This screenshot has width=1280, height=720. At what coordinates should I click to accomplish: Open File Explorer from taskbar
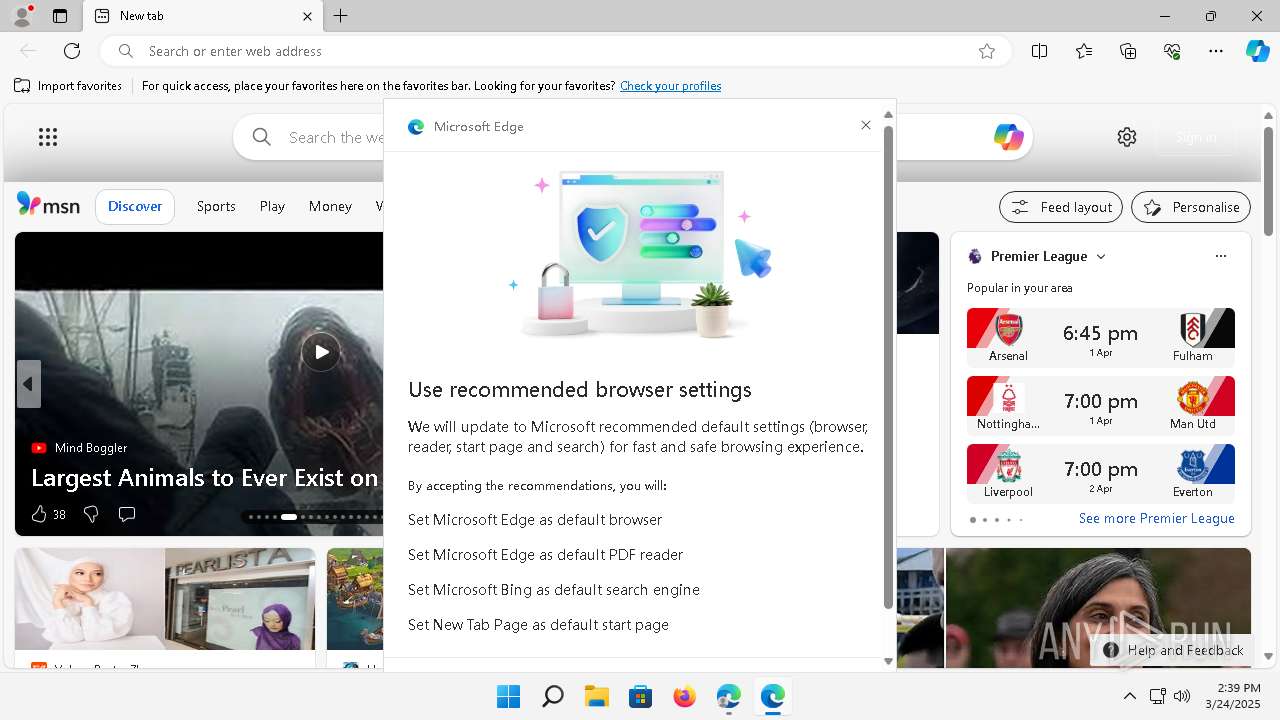[597, 696]
